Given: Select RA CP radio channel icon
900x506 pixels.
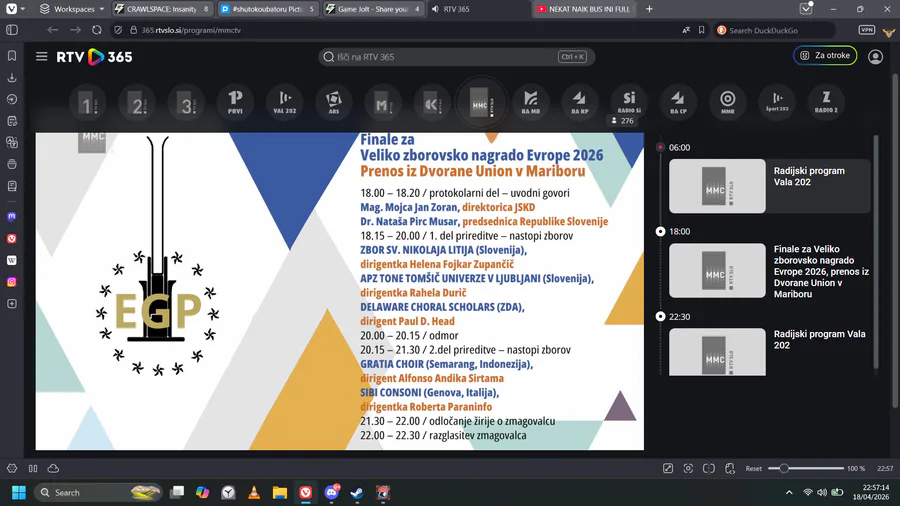Looking at the screenshot, I should click(678, 102).
